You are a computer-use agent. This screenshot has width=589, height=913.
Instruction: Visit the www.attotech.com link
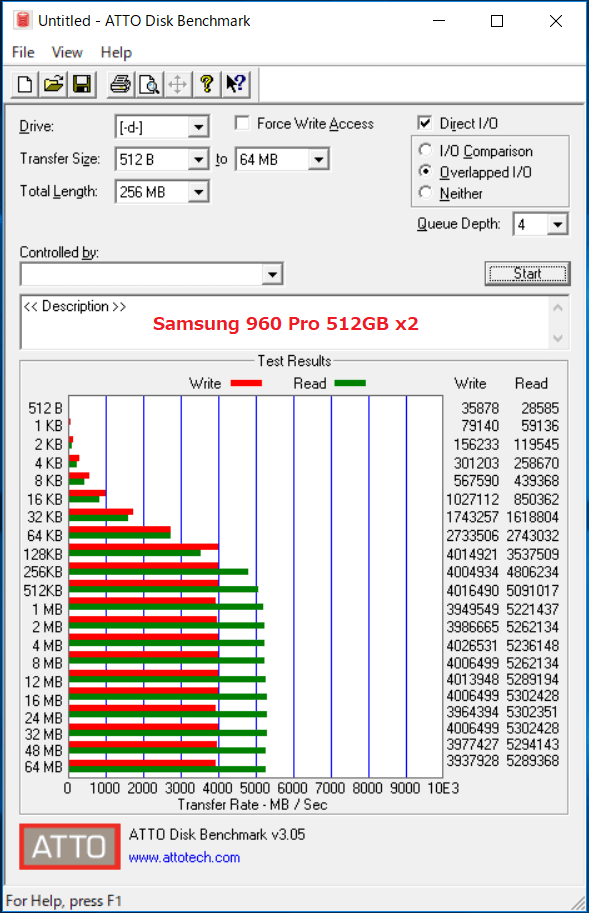(x=184, y=857)
